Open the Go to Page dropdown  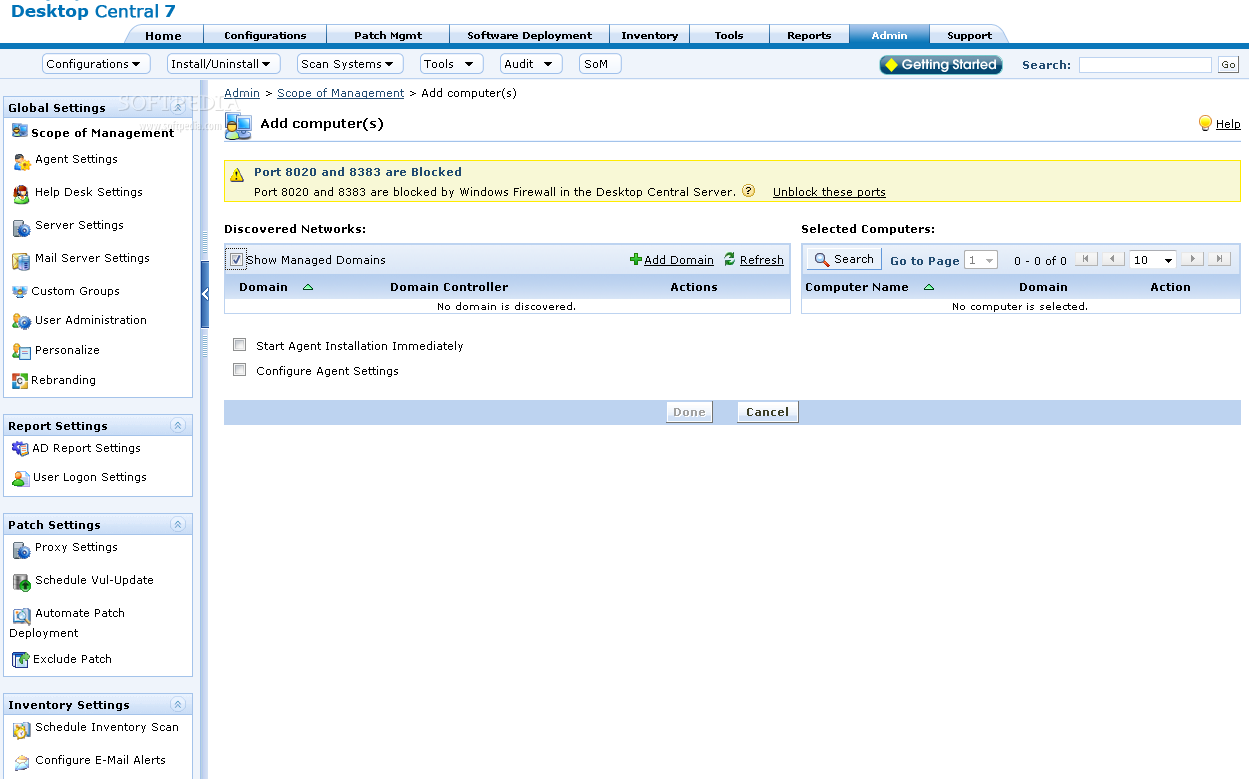coord(981,260)
